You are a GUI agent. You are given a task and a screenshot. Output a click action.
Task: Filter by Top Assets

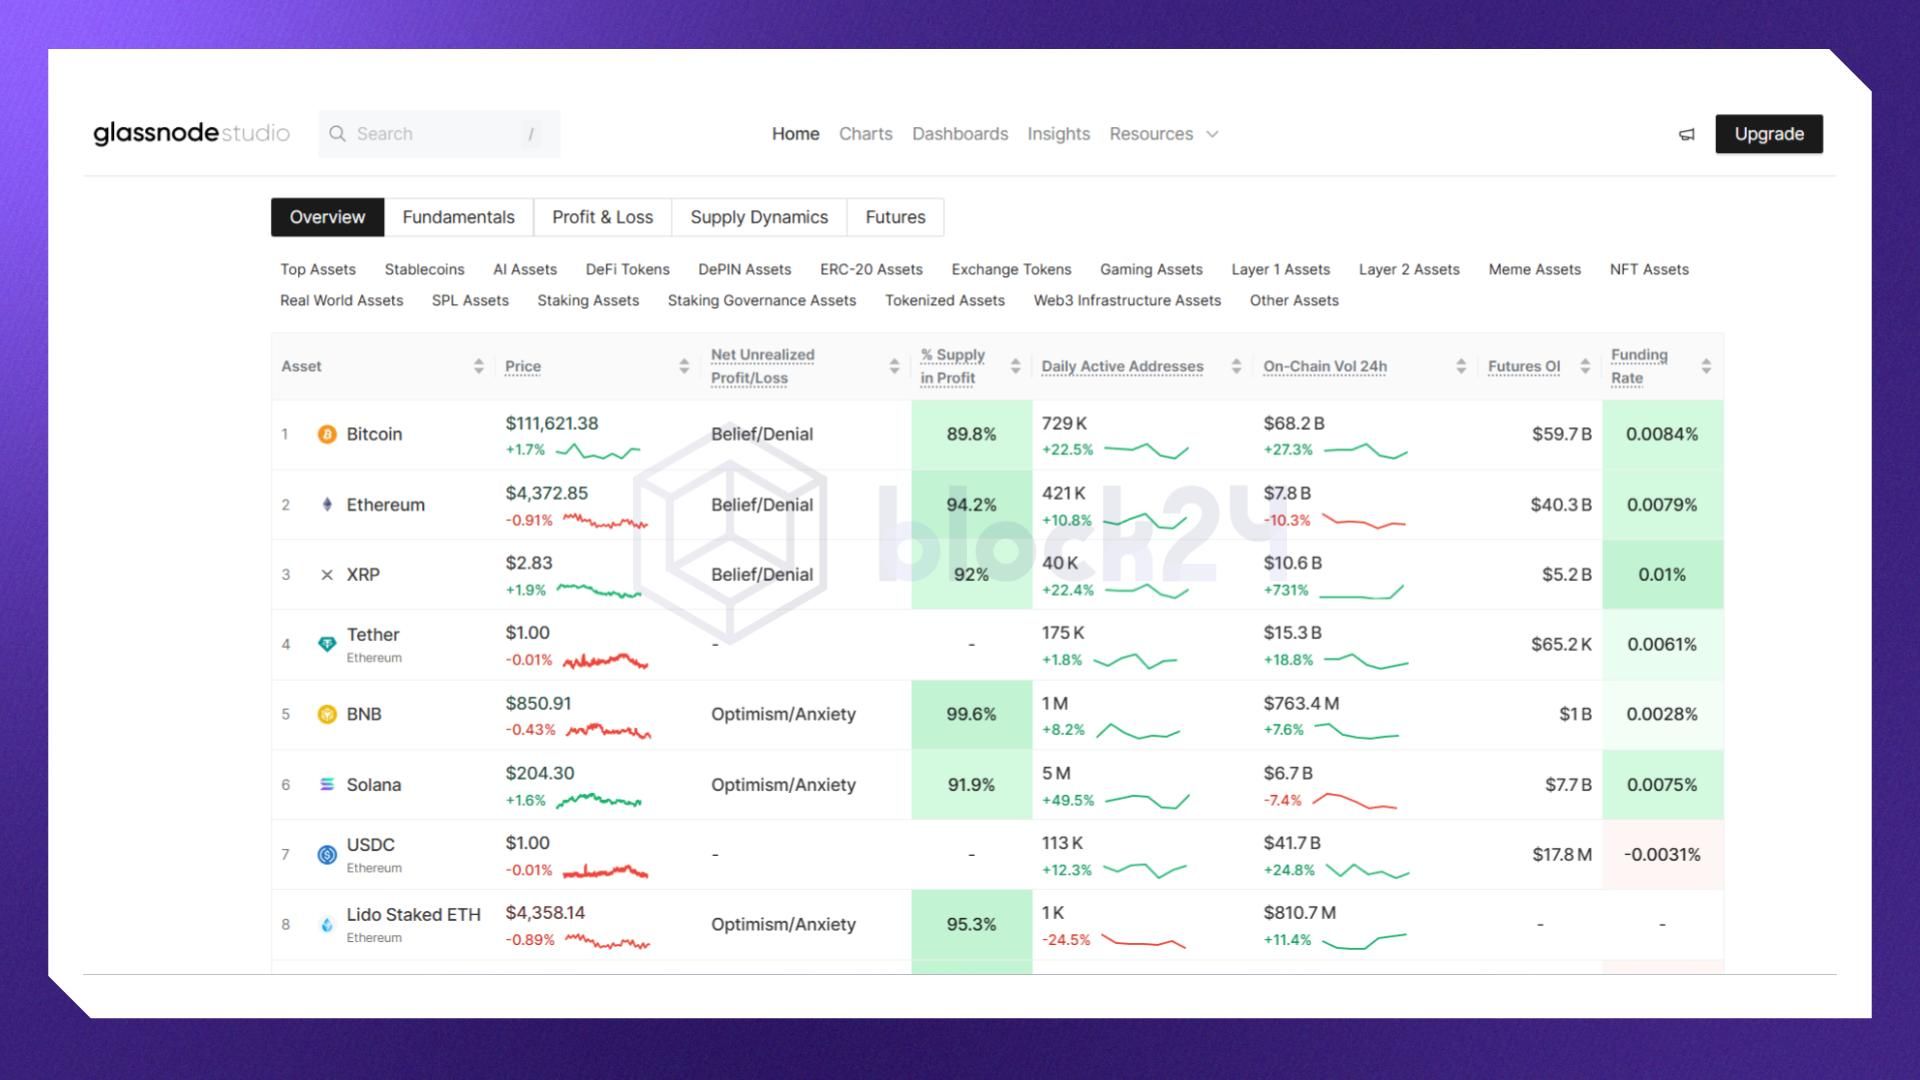click(318, 269)
